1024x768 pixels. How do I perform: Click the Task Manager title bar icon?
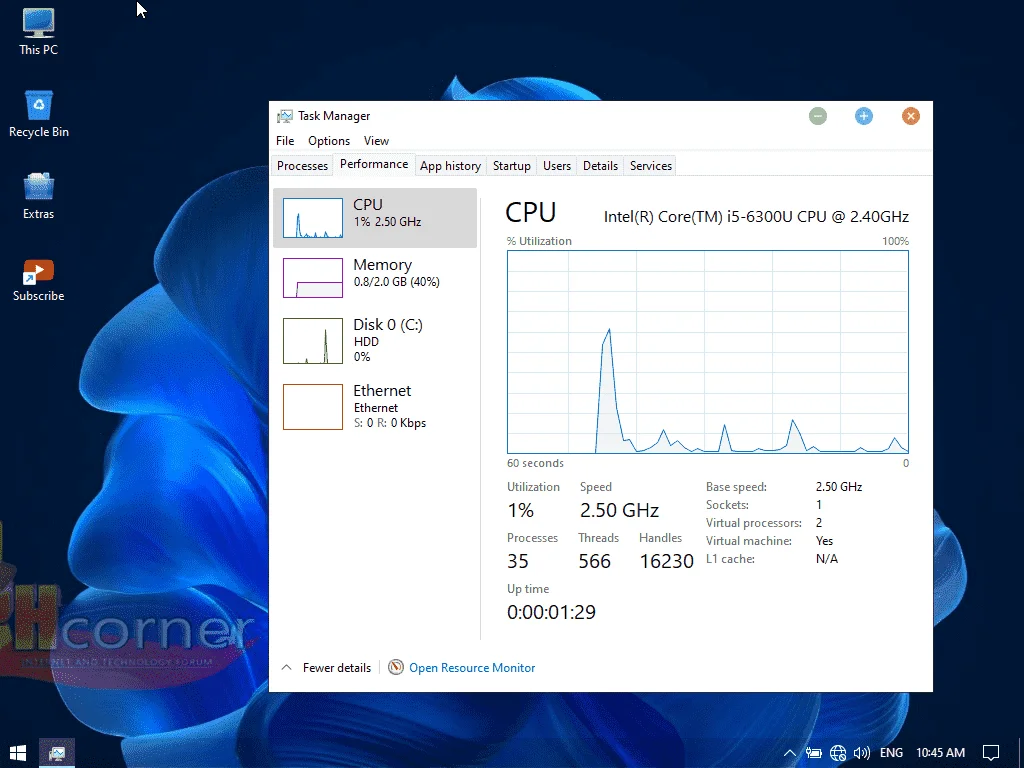click(x=285, y=116)
